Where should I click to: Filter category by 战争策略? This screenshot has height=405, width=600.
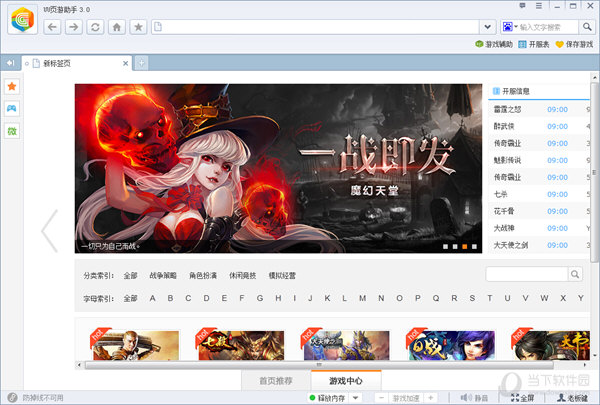tap(163, 276)
